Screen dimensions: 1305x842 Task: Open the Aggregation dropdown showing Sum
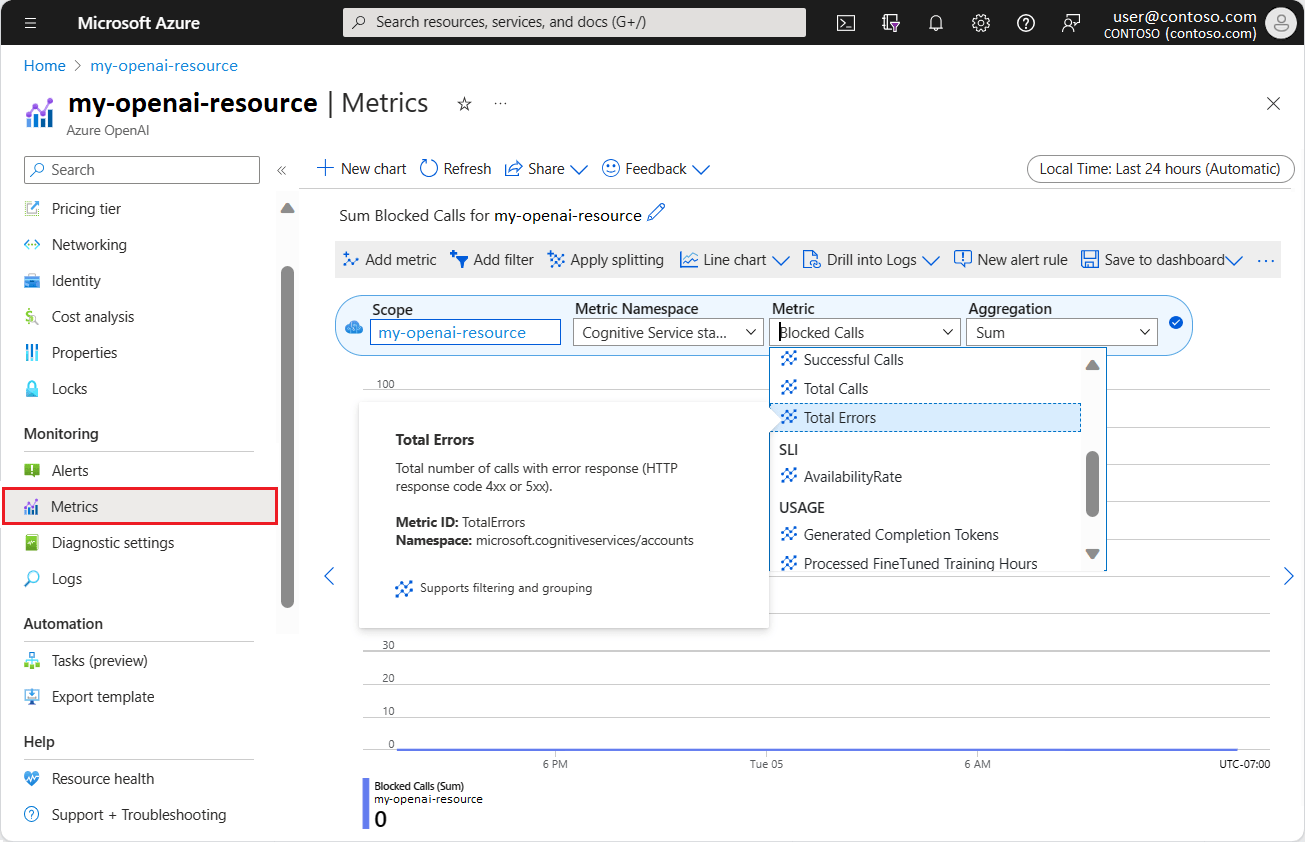pos(1062,331)
